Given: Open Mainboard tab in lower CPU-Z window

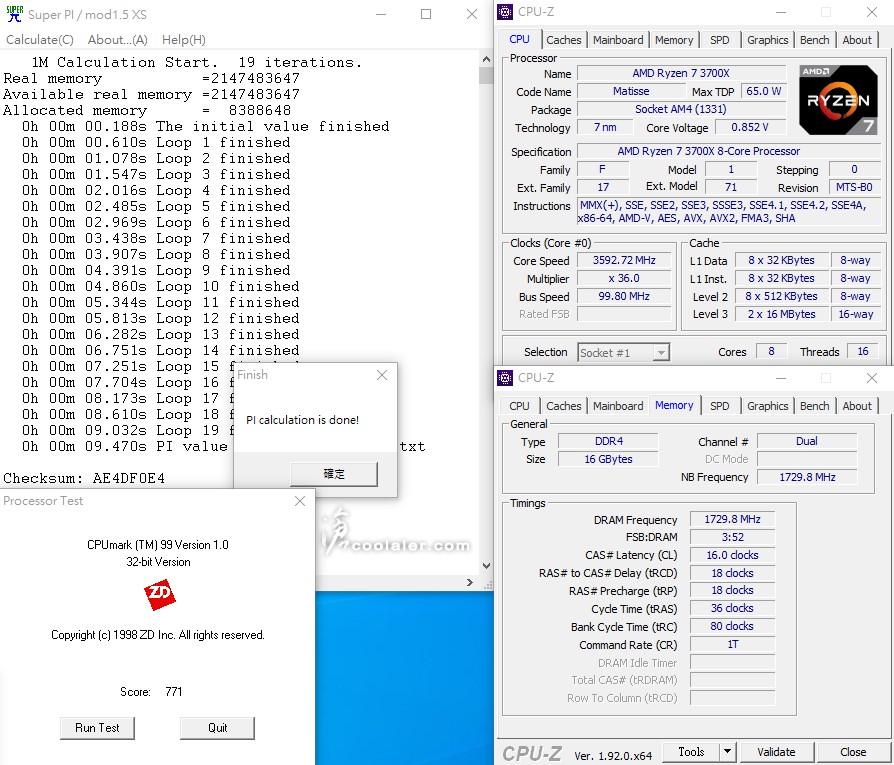Looking at the screenshot, I should click(618, 406).
